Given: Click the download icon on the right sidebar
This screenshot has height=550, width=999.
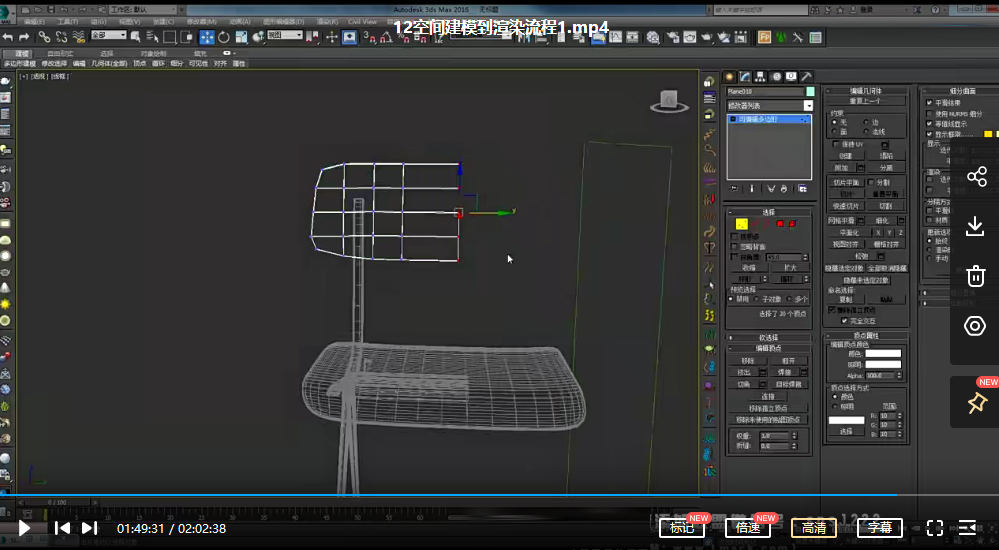Looking at the screenshot, I should pos(975,227).
